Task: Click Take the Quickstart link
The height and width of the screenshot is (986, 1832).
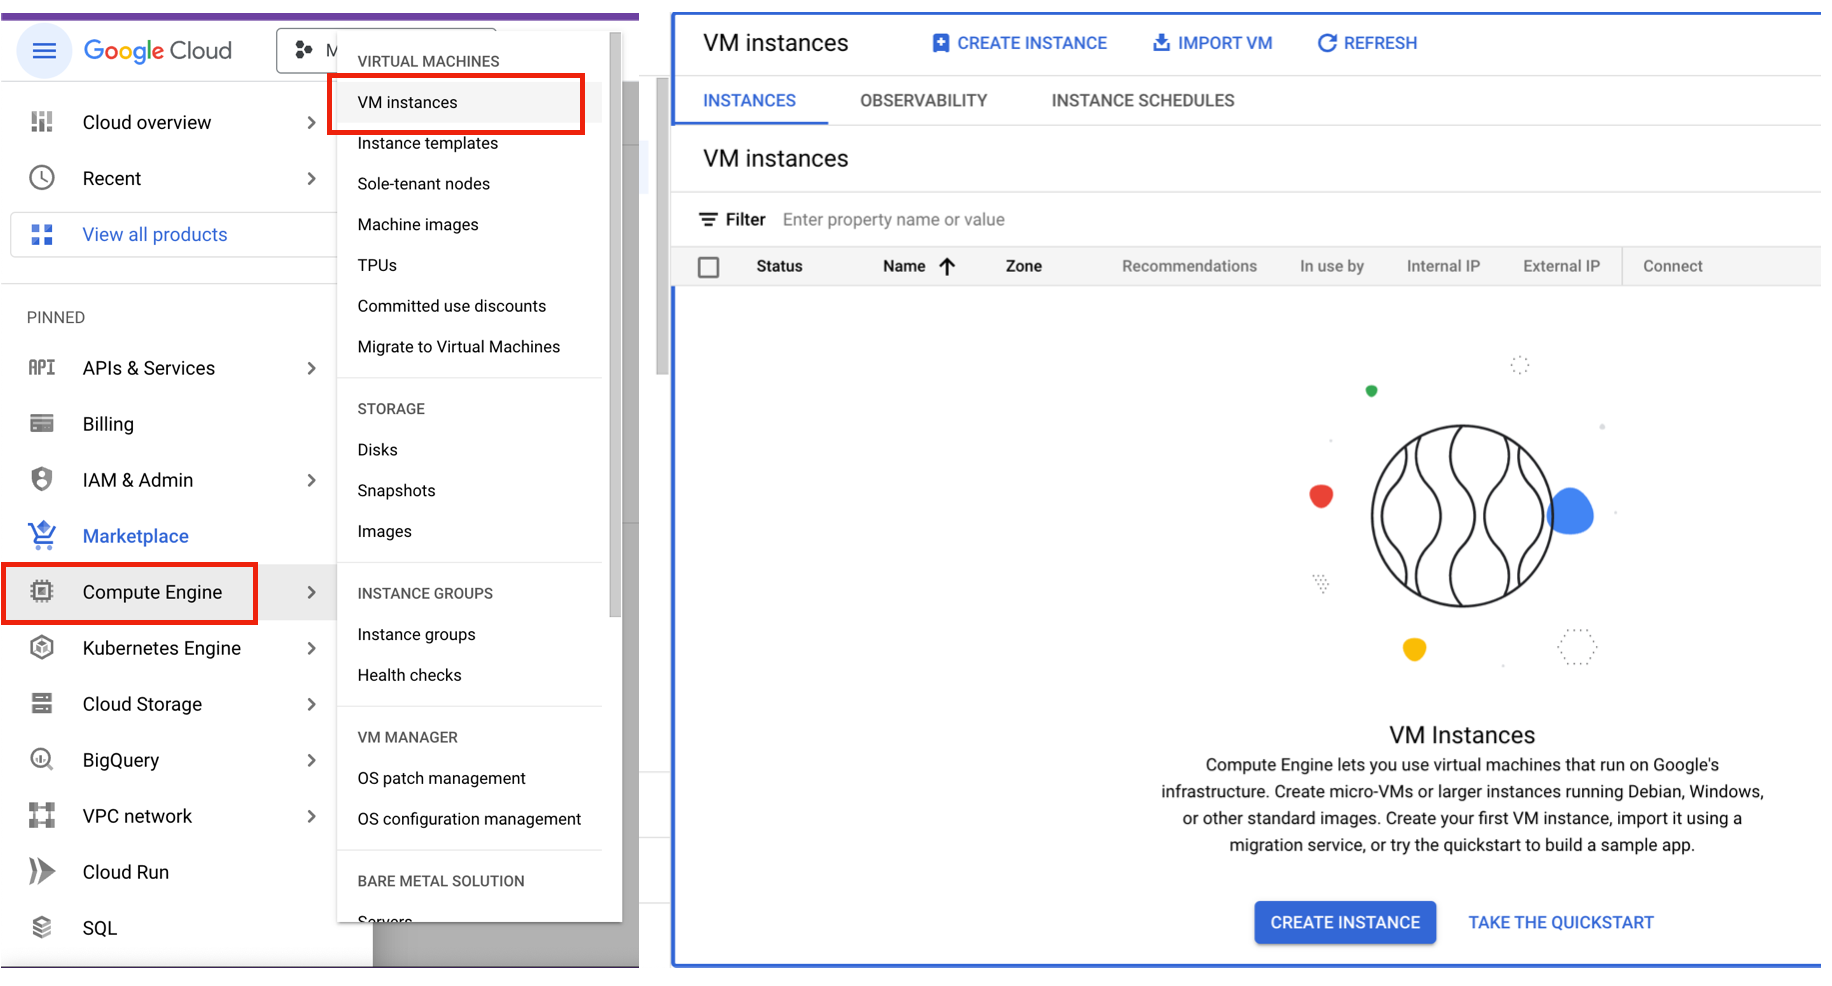Action: pos(1561,922)
